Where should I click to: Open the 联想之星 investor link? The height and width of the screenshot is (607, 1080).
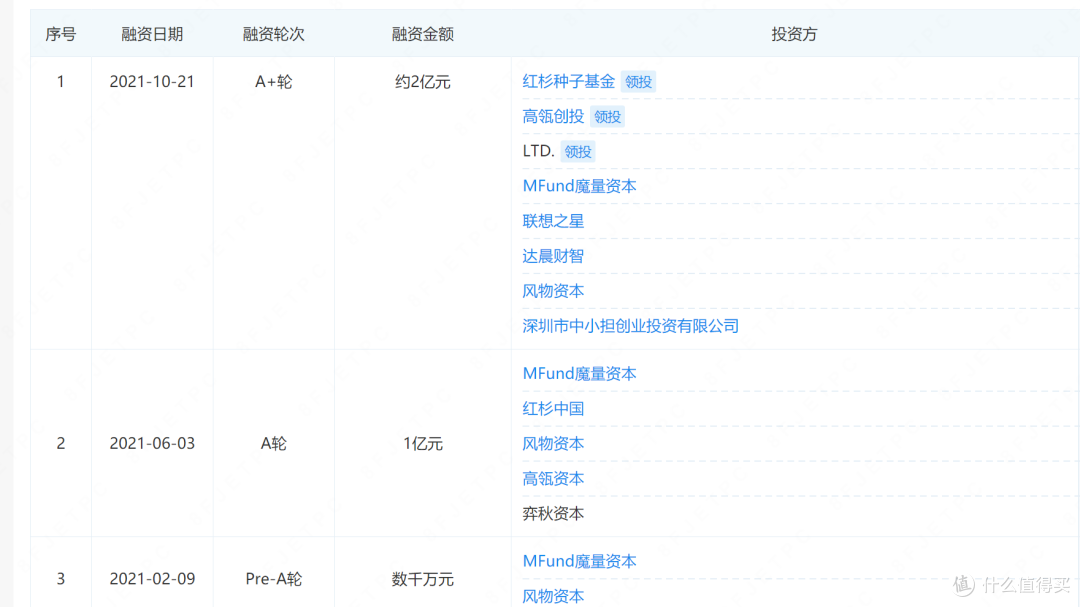(553, 221)
